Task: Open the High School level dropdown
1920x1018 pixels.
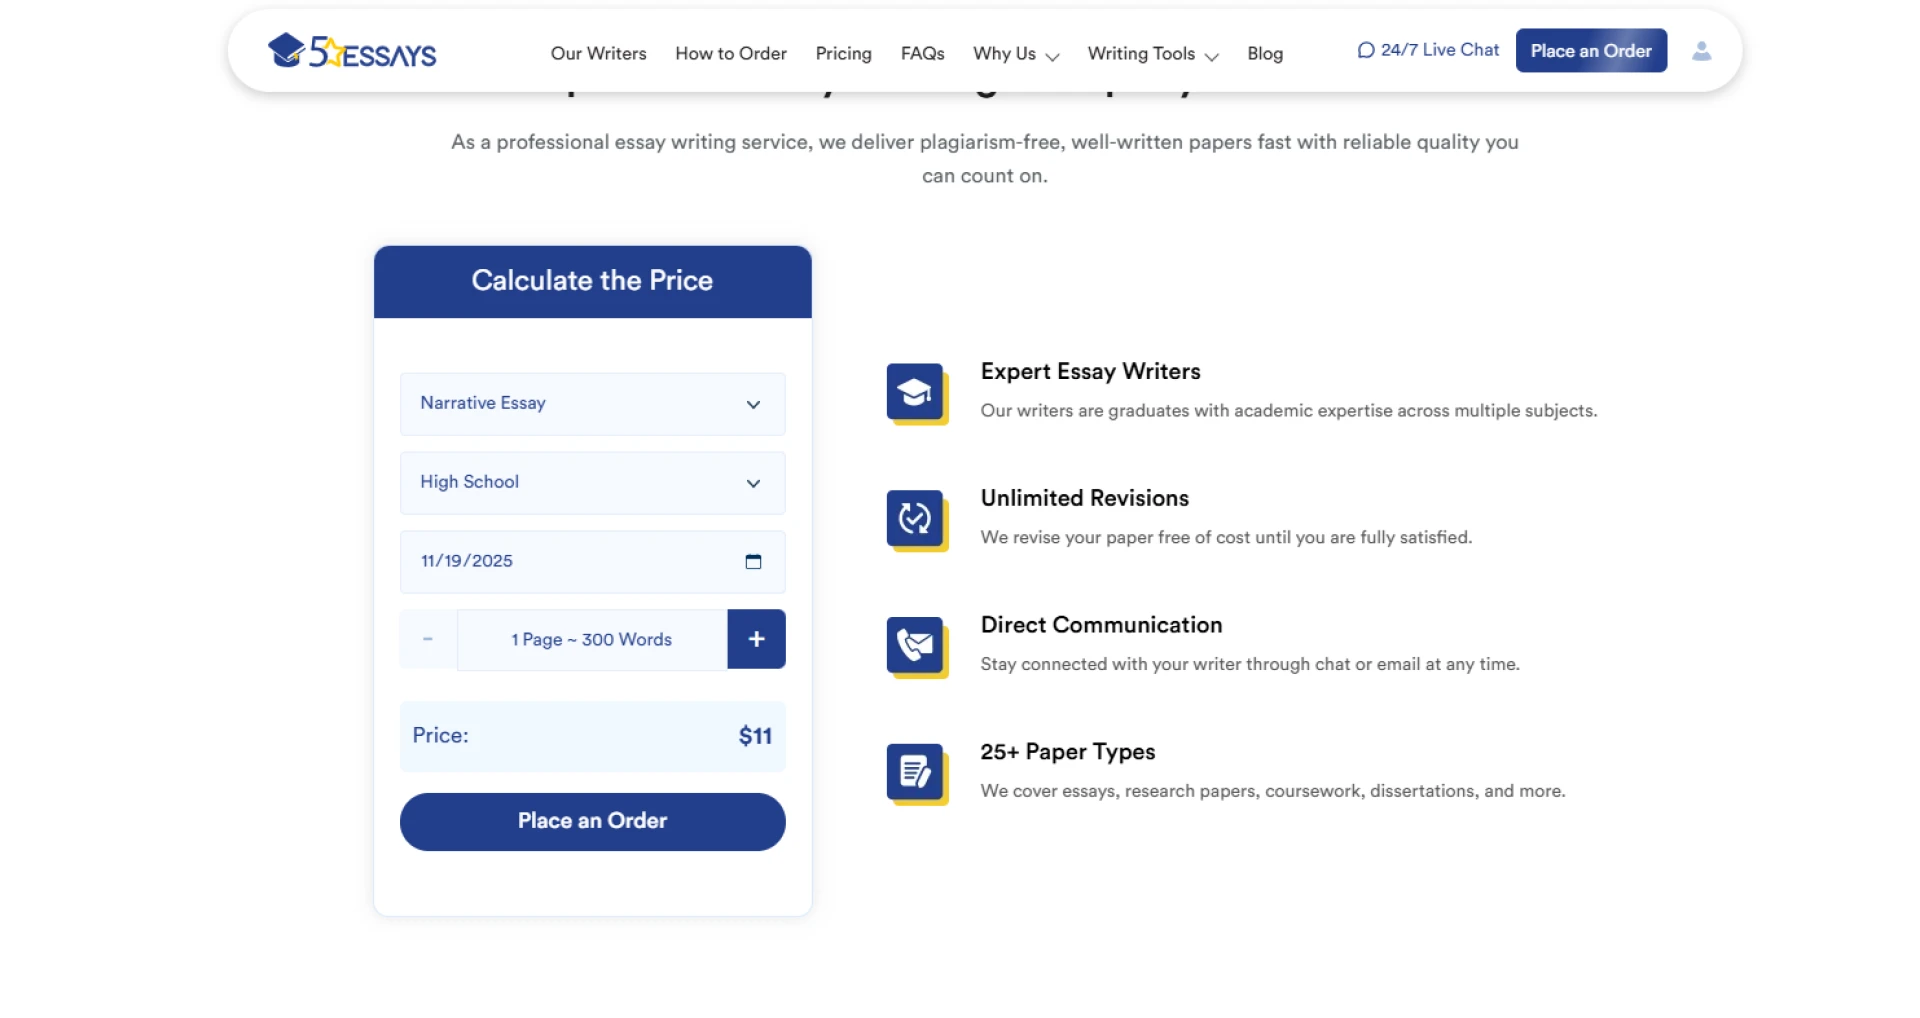Action: point(592,483)
